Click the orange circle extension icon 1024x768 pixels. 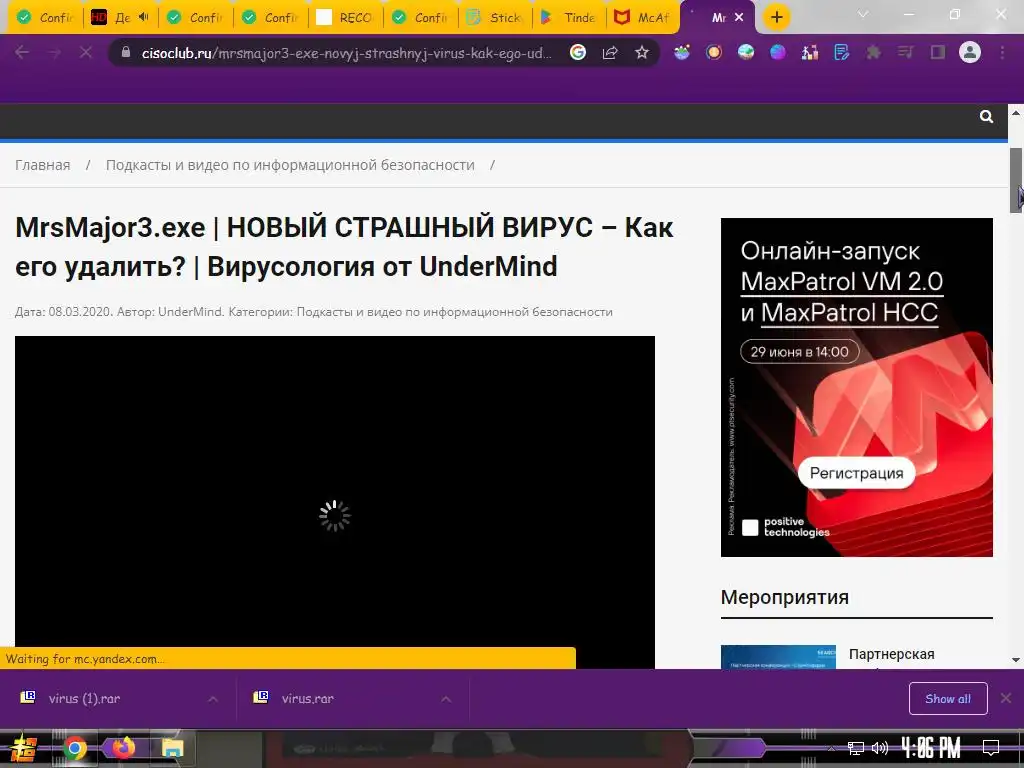[x=714, y=52]
